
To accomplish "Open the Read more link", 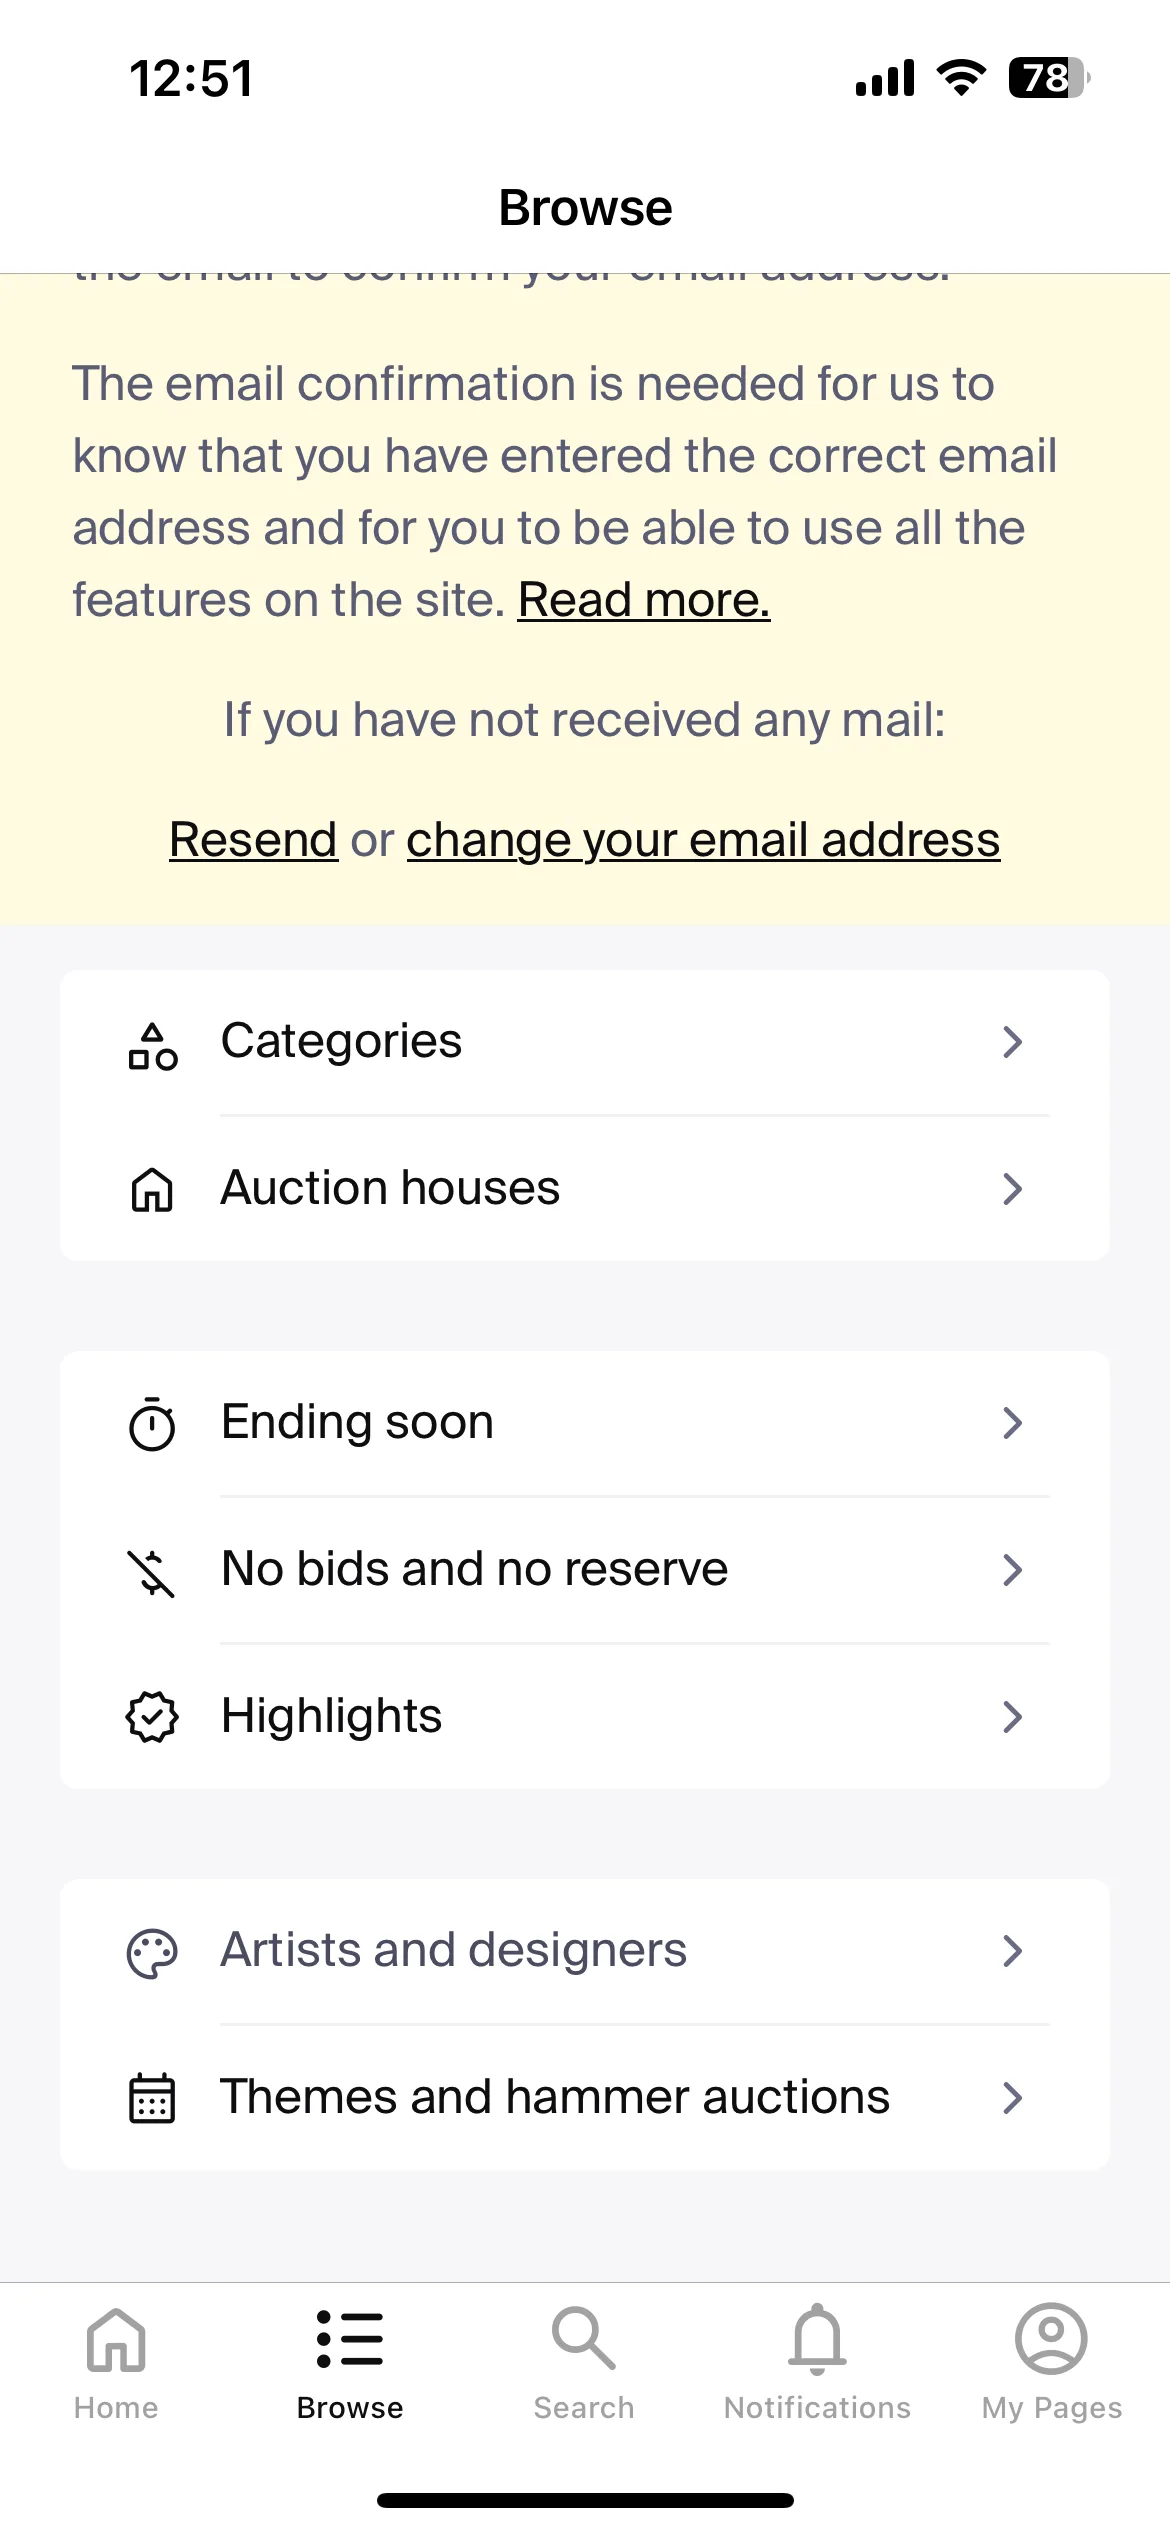I will pos(644,600).
